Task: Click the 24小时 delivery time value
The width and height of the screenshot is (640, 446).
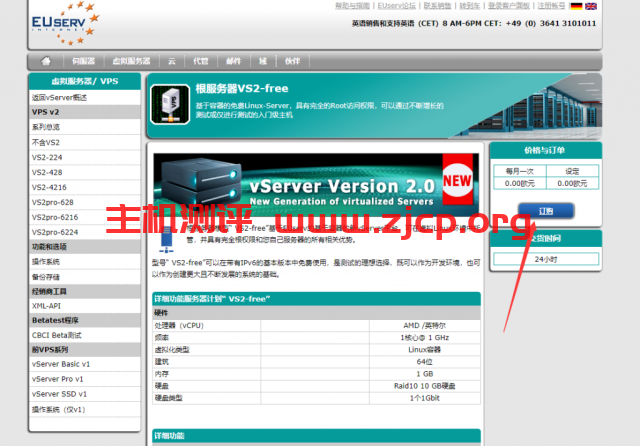Action: [x=546, y=259]
